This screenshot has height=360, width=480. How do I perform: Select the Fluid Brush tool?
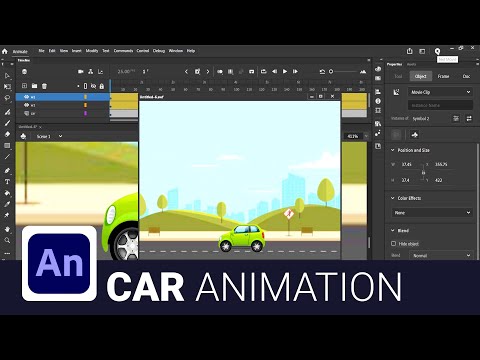[7, 112]
